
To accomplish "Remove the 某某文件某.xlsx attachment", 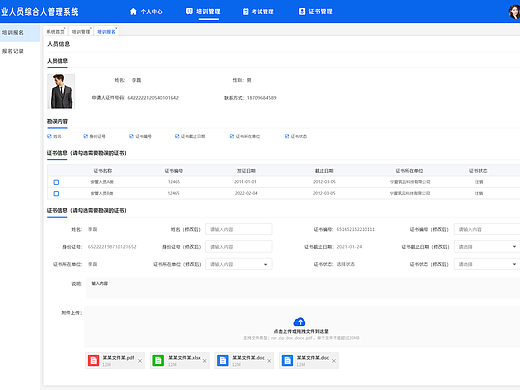I will pos(205,361).
